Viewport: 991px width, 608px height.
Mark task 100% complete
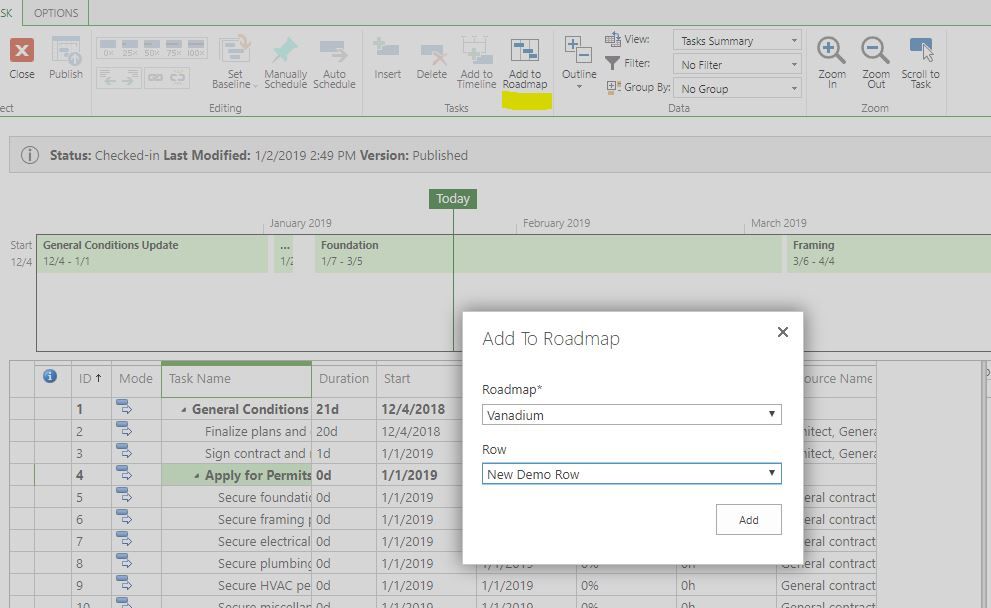pyautogui.click(x=196, y=48)
